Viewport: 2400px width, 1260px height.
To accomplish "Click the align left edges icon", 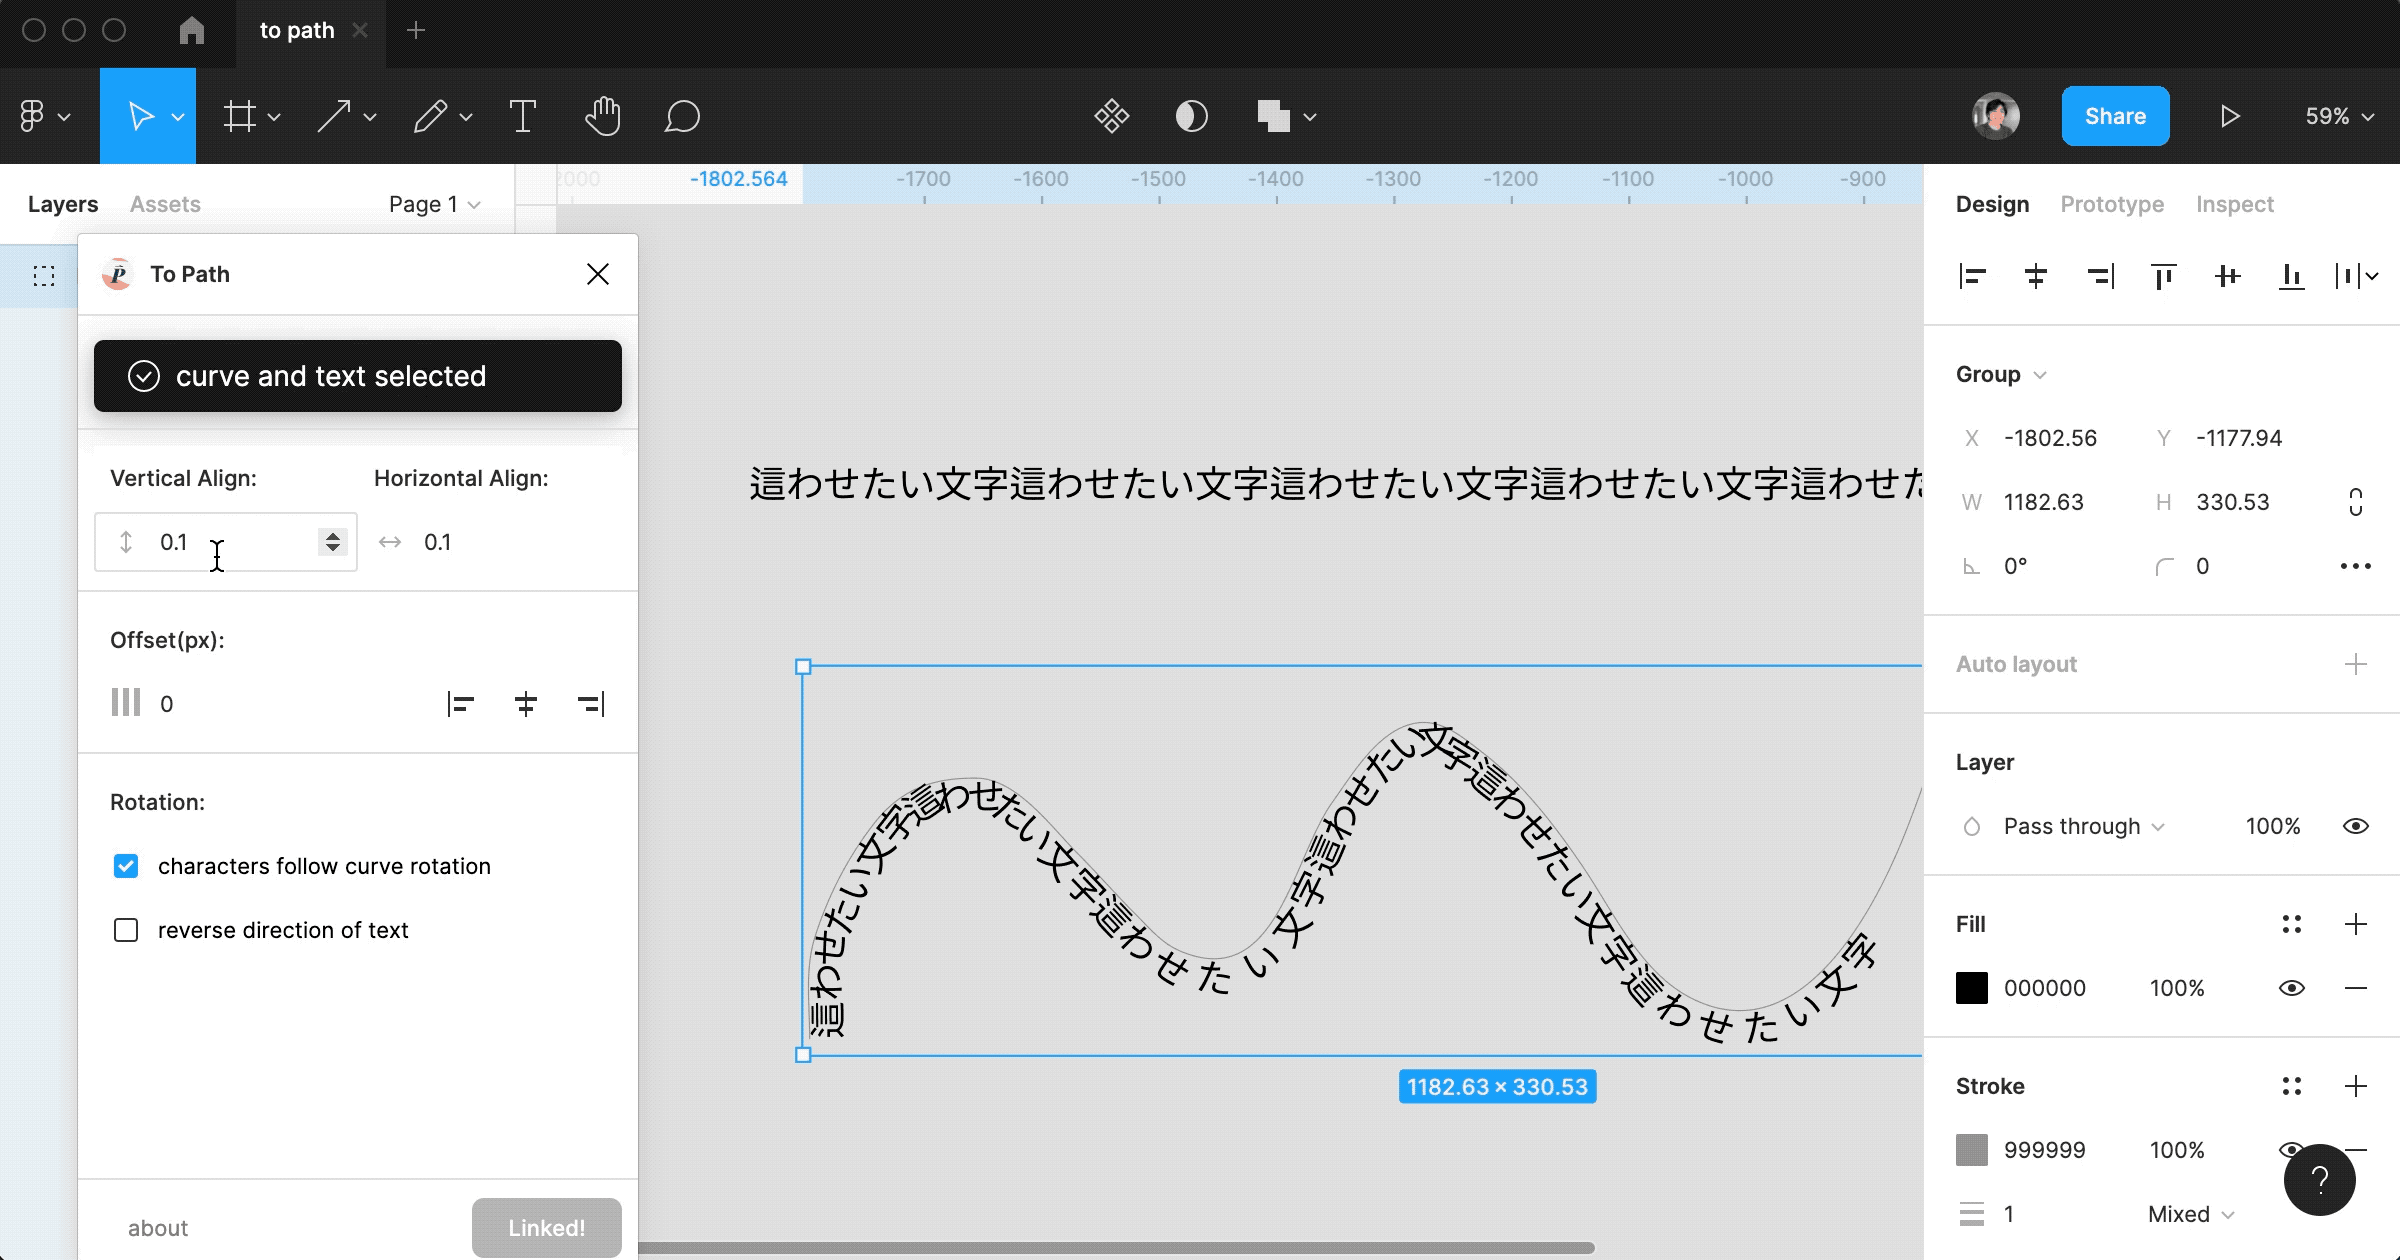I will 1972,276.
